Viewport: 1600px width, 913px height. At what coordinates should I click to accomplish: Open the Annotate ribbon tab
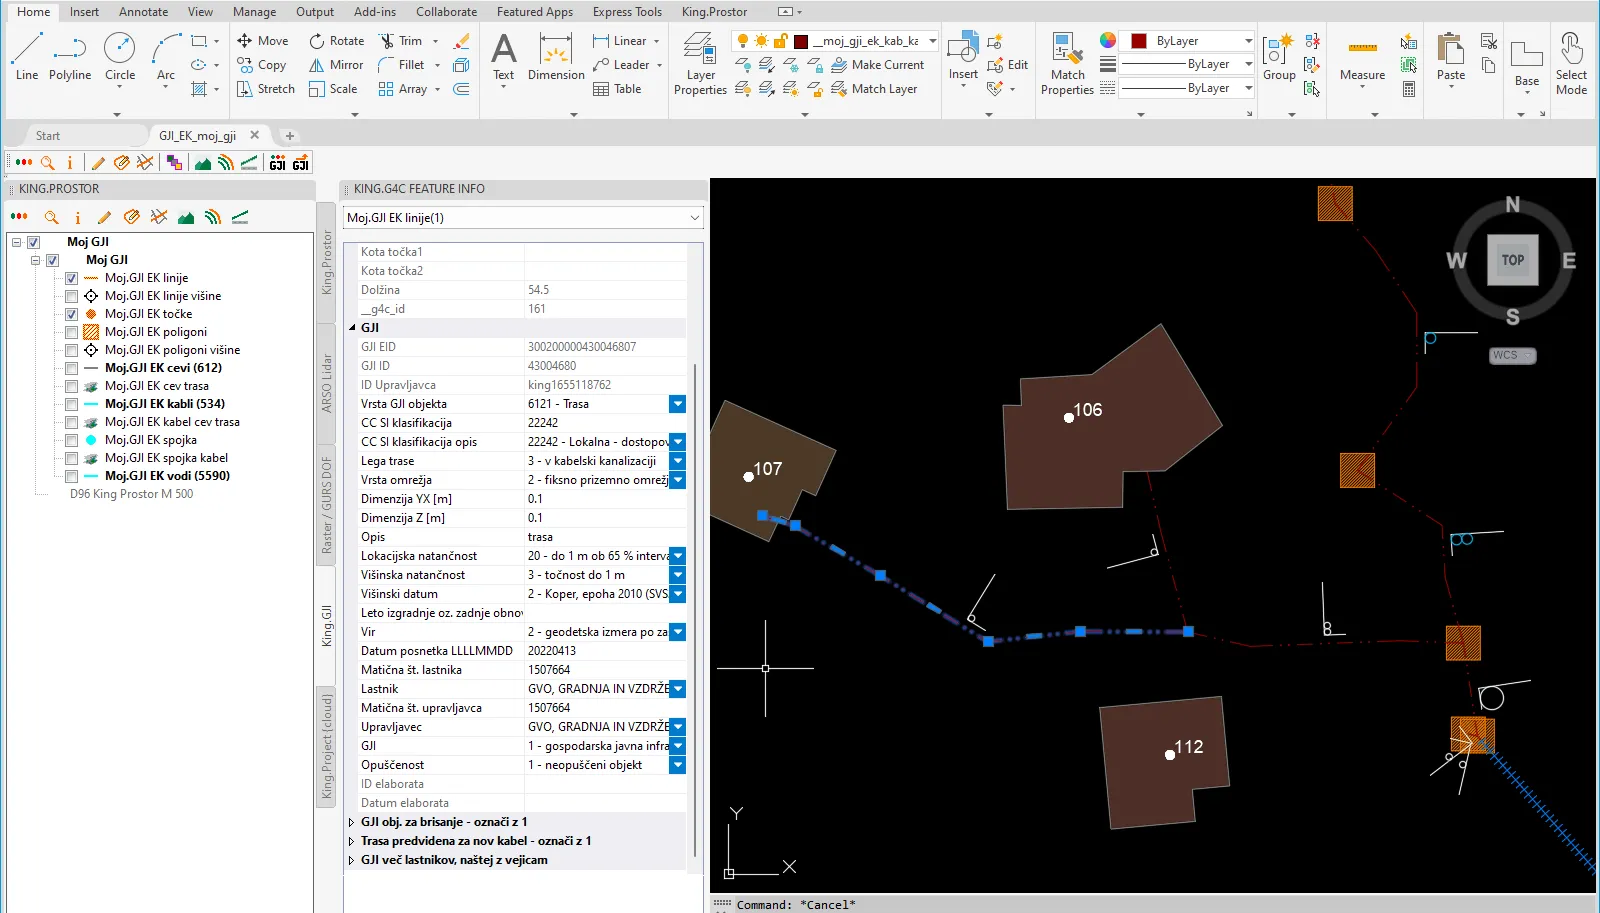(x=143, y=12)
